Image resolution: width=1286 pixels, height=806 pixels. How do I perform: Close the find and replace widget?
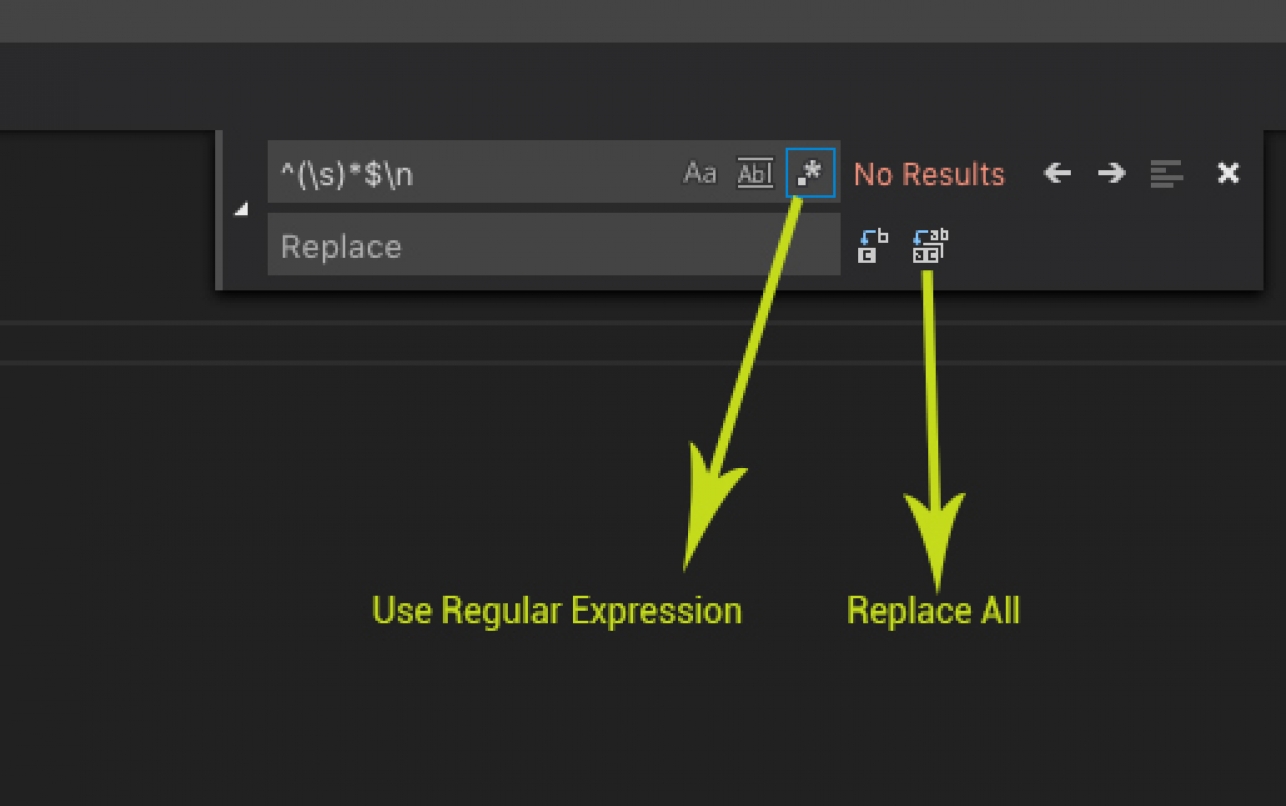coord(1227,173)
